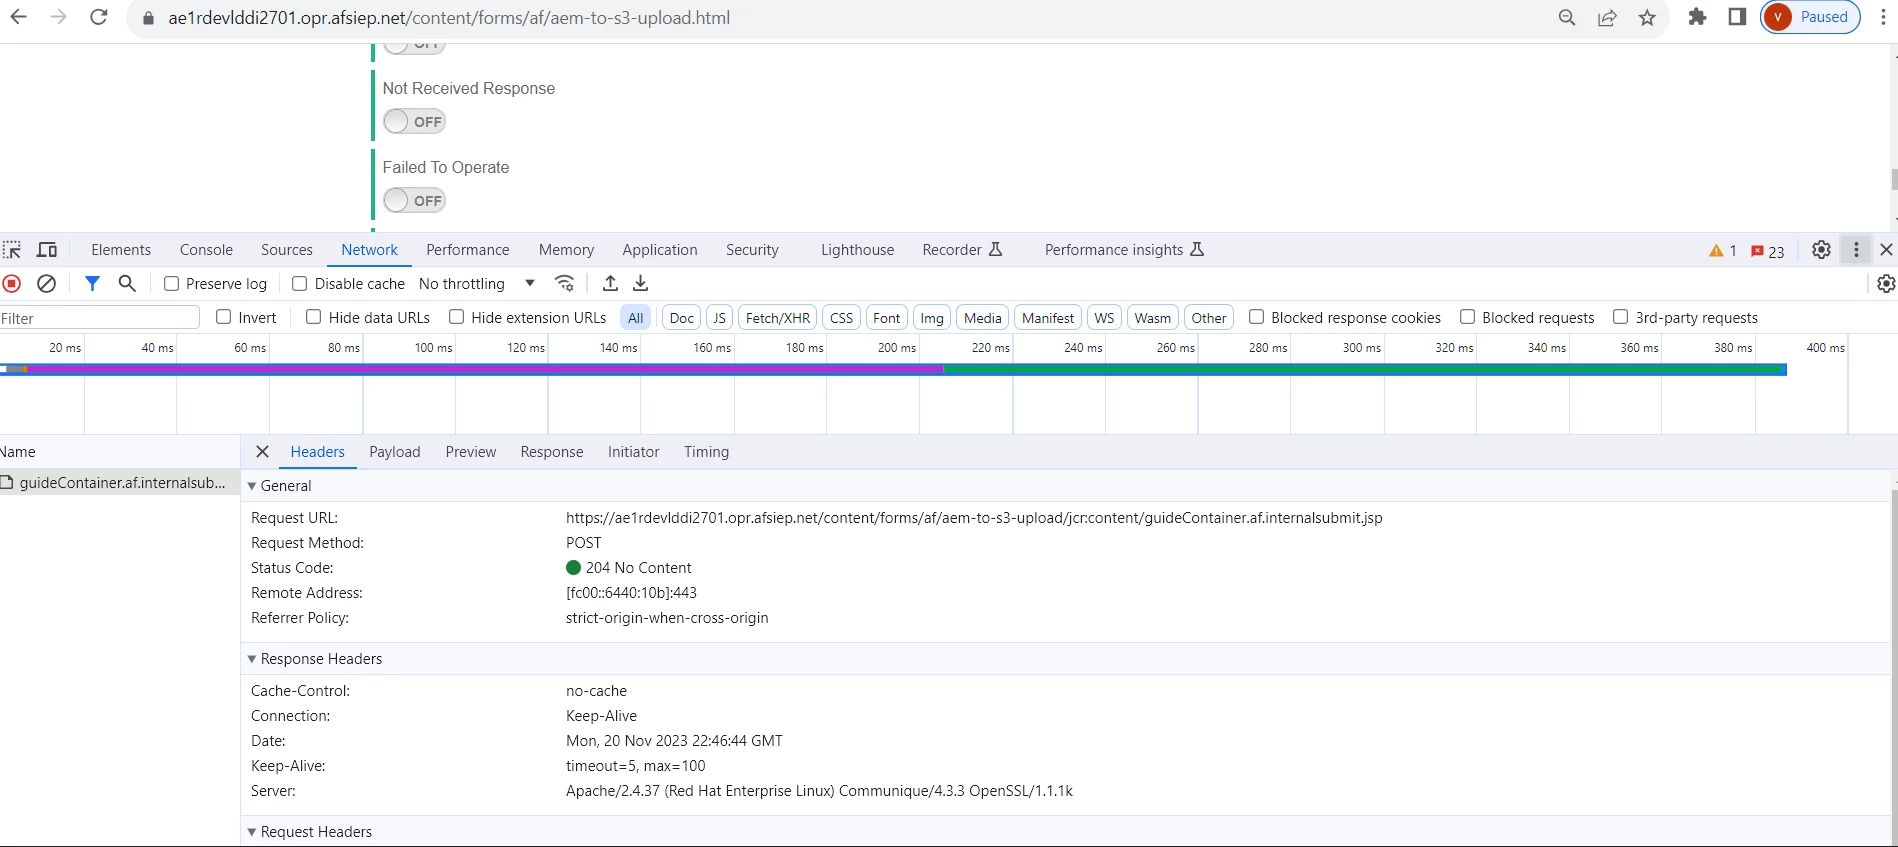Share this page icon
Viewport: 1898px width, 847px height.
[1607, 18]
